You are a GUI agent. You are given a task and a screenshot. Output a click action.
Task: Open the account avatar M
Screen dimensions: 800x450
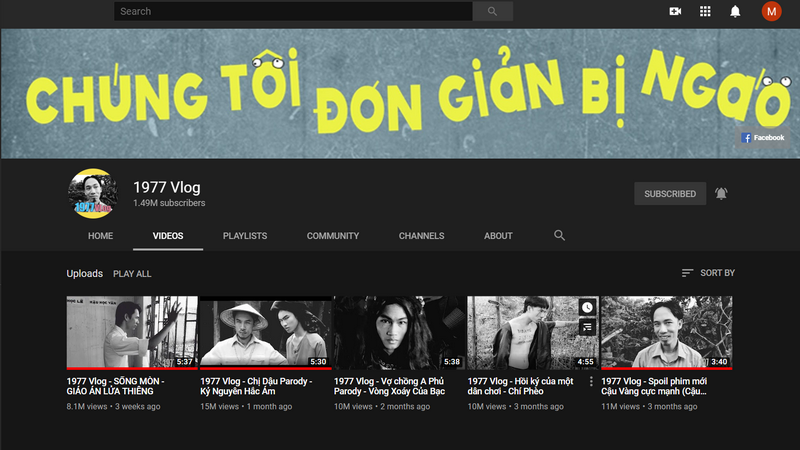coord(771,11)
